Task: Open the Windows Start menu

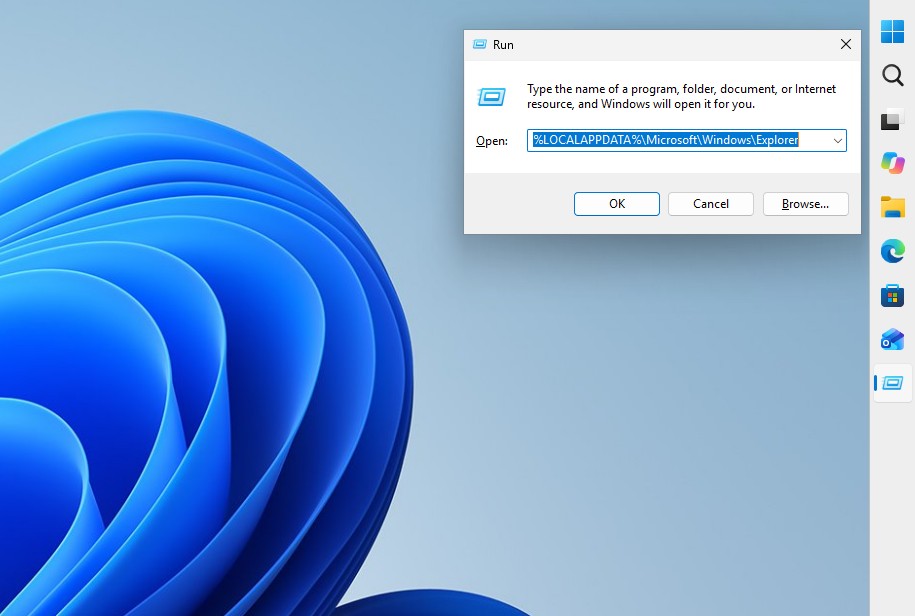Action: [892, 32]
